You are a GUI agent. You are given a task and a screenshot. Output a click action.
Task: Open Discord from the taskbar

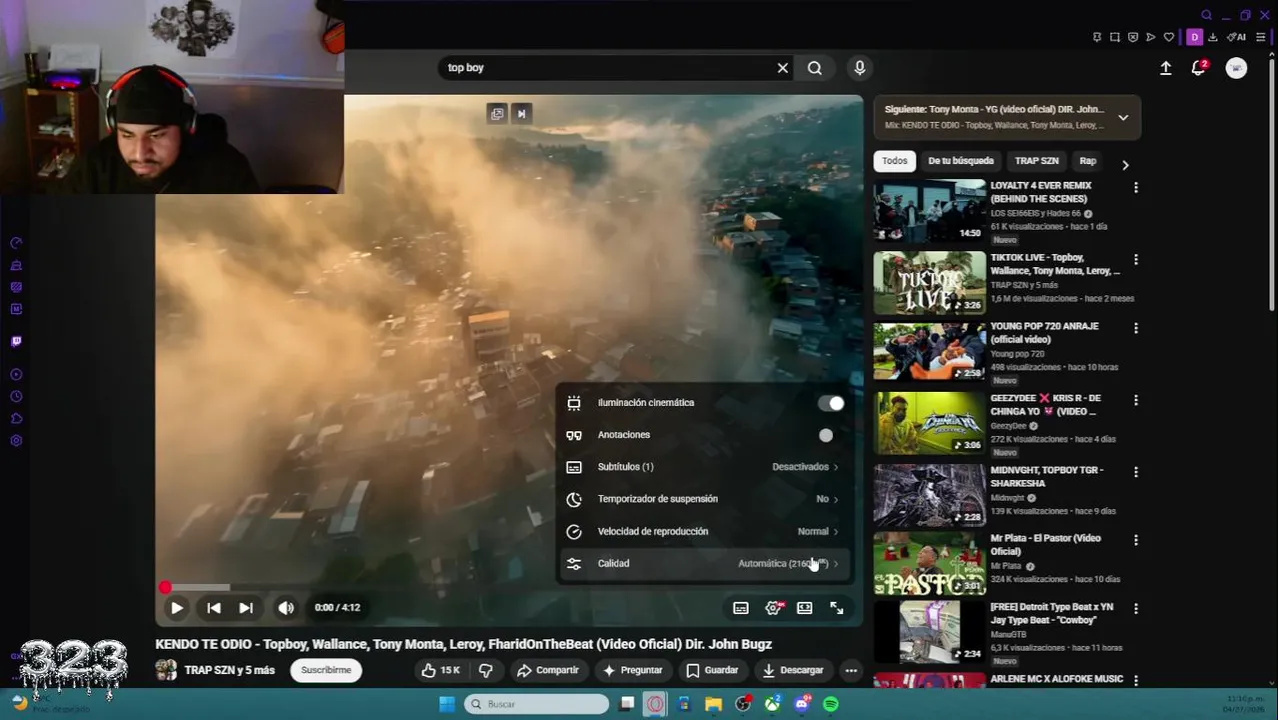point(801,704)
